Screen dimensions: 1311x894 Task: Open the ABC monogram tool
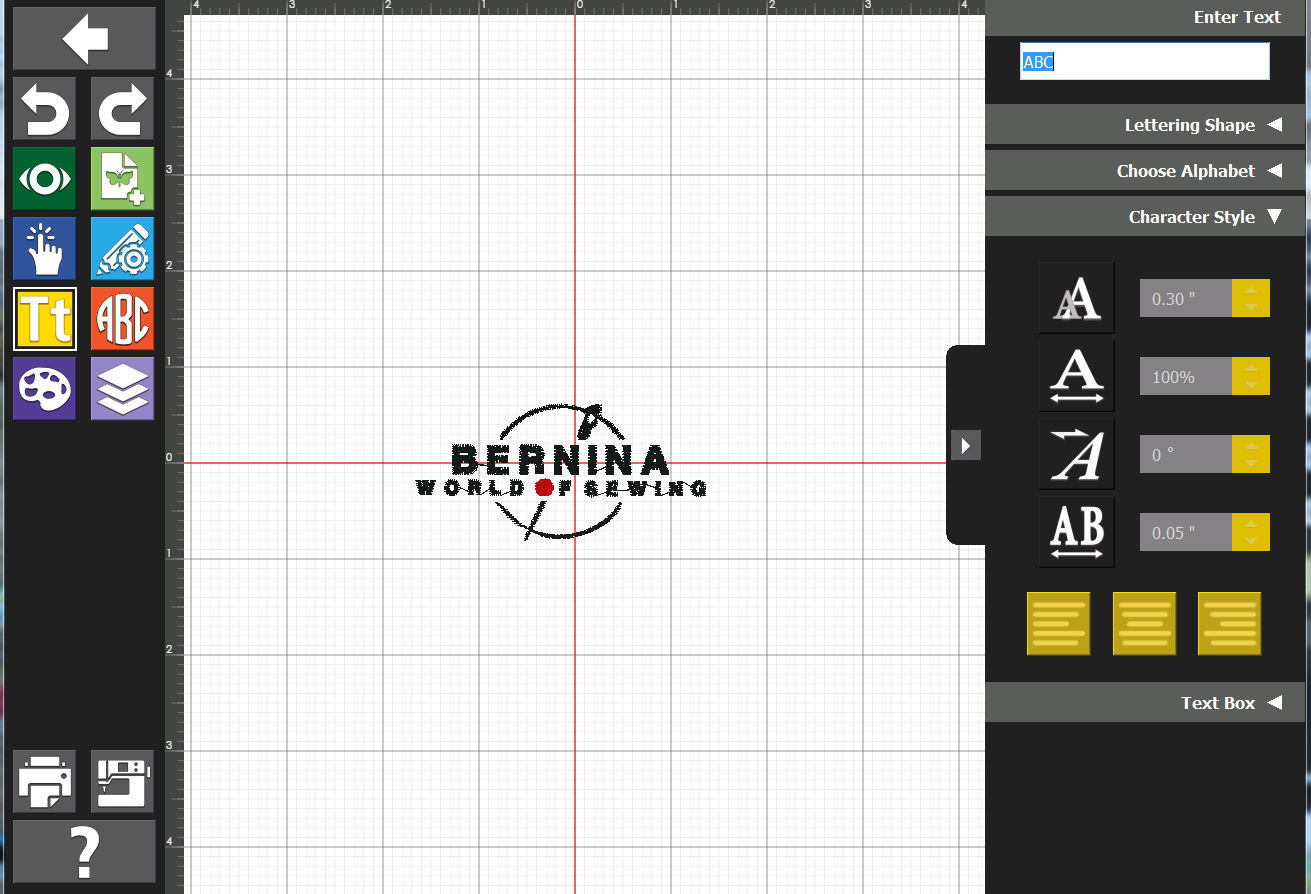123,319
